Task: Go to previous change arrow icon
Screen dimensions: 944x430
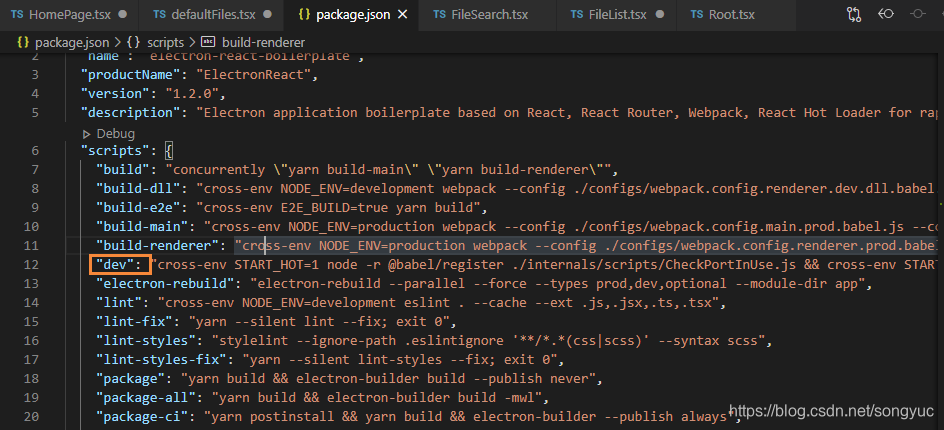Action: click(885, 14)
